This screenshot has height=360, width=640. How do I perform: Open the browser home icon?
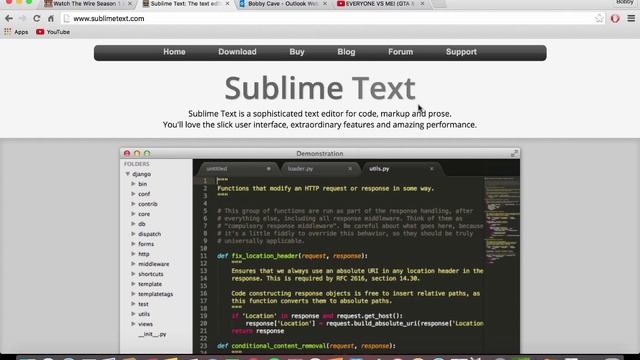(51, 18)
